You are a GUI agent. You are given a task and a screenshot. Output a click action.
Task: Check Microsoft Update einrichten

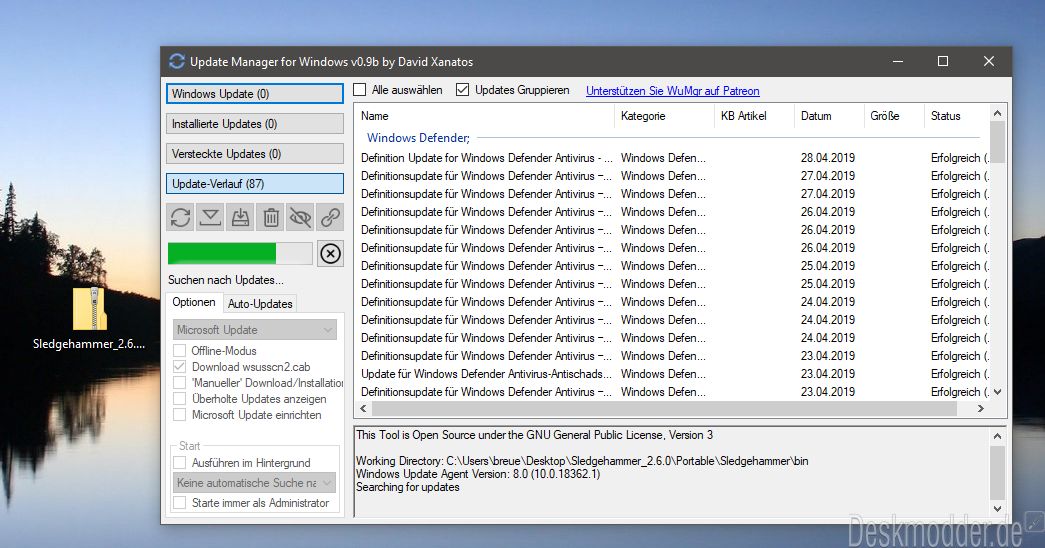click(x=179, y=415)
